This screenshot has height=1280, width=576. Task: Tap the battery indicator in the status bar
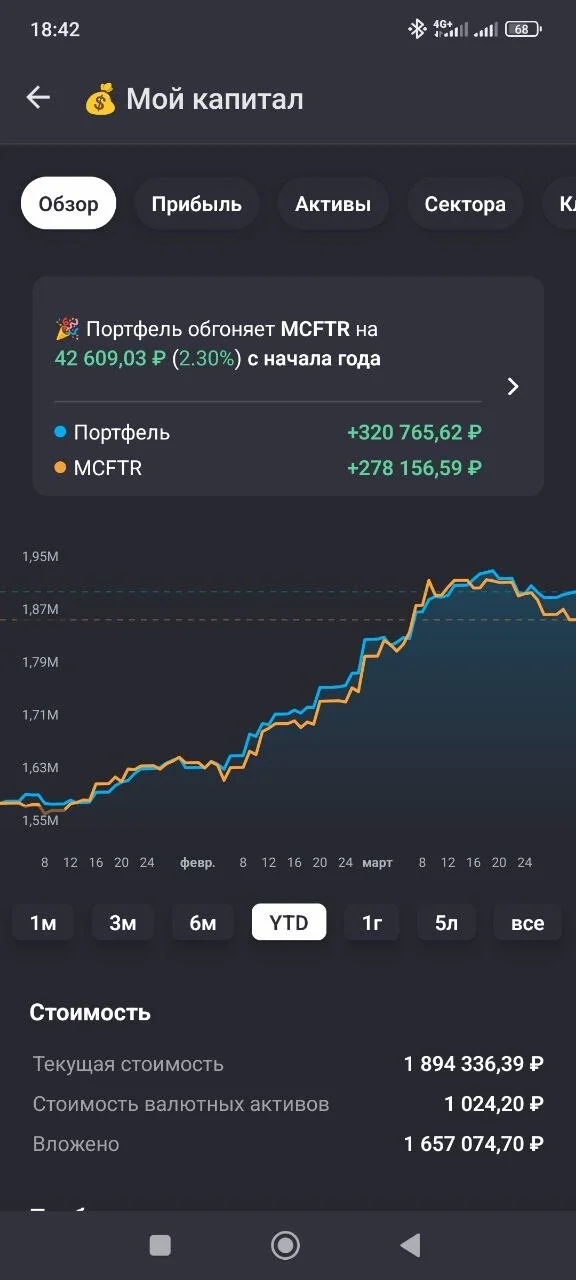coord(523,29)
